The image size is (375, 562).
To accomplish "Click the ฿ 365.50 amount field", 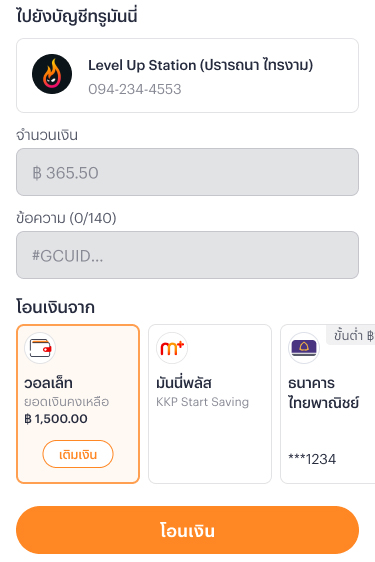I will [x=187, y=172].
